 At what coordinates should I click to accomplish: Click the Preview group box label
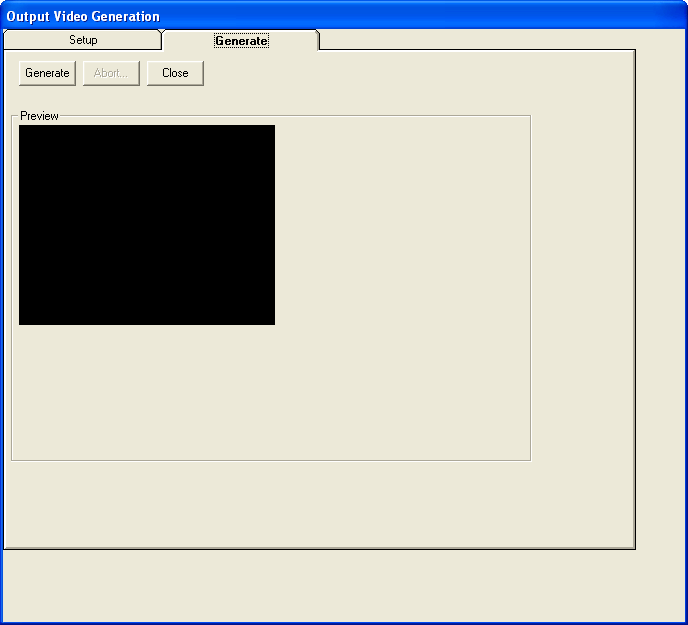point(39,116)
